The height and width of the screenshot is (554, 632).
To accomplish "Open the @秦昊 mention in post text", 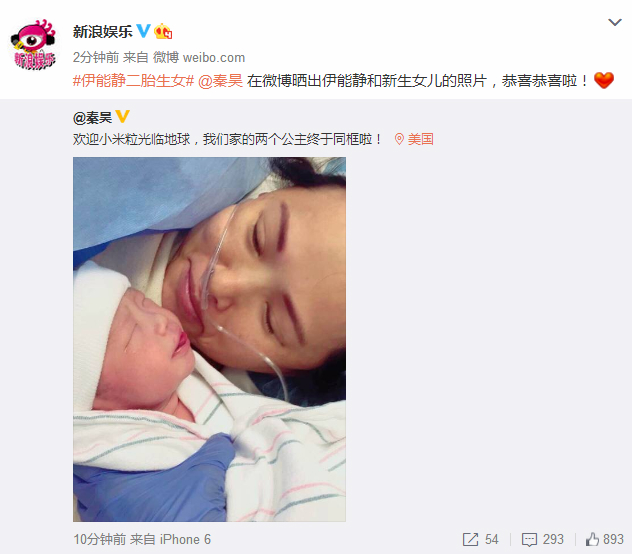I will (220, 81).
